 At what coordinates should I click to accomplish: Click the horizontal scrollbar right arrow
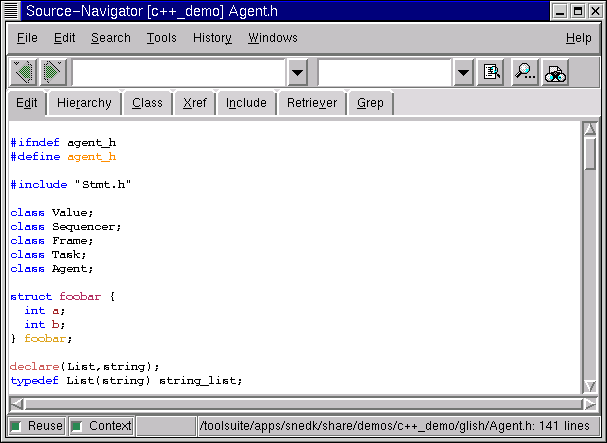tap(590, 404)
